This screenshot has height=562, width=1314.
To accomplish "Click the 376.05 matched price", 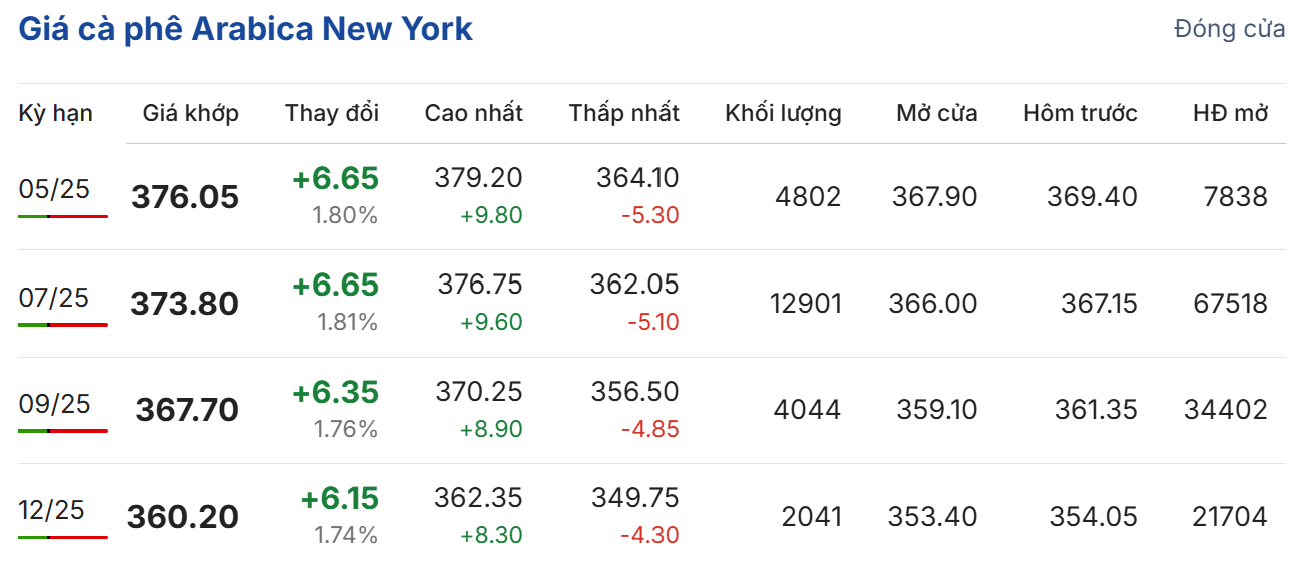I will 185,197.
